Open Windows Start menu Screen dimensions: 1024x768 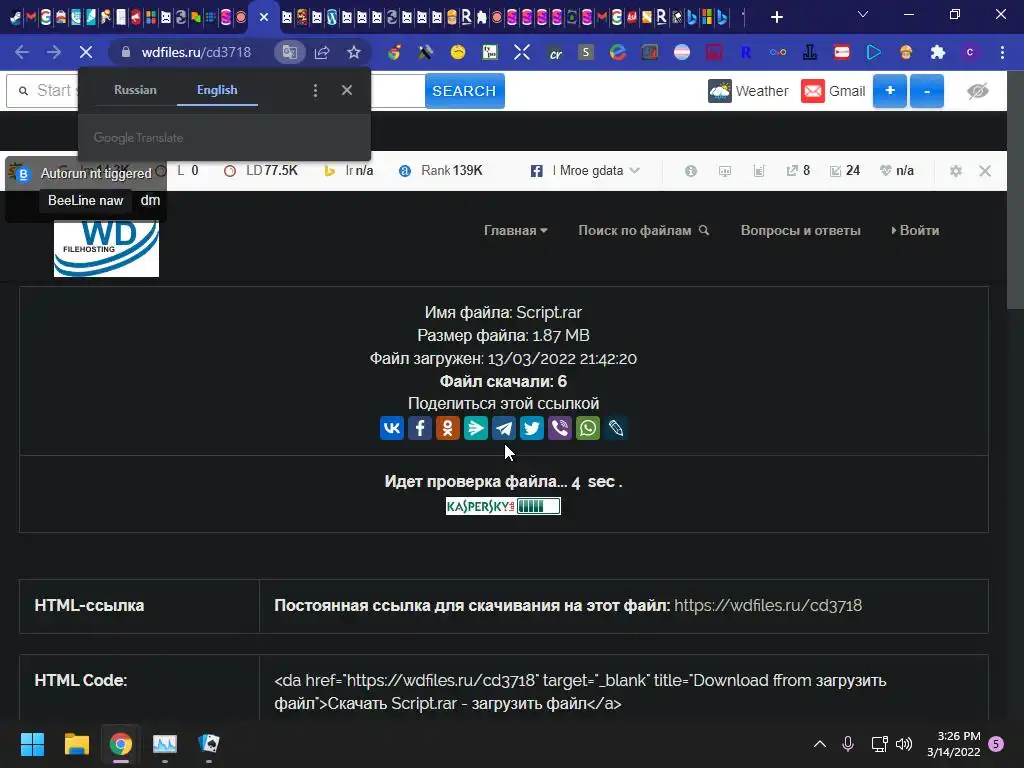pyautogui.click(x=32, y=744)
